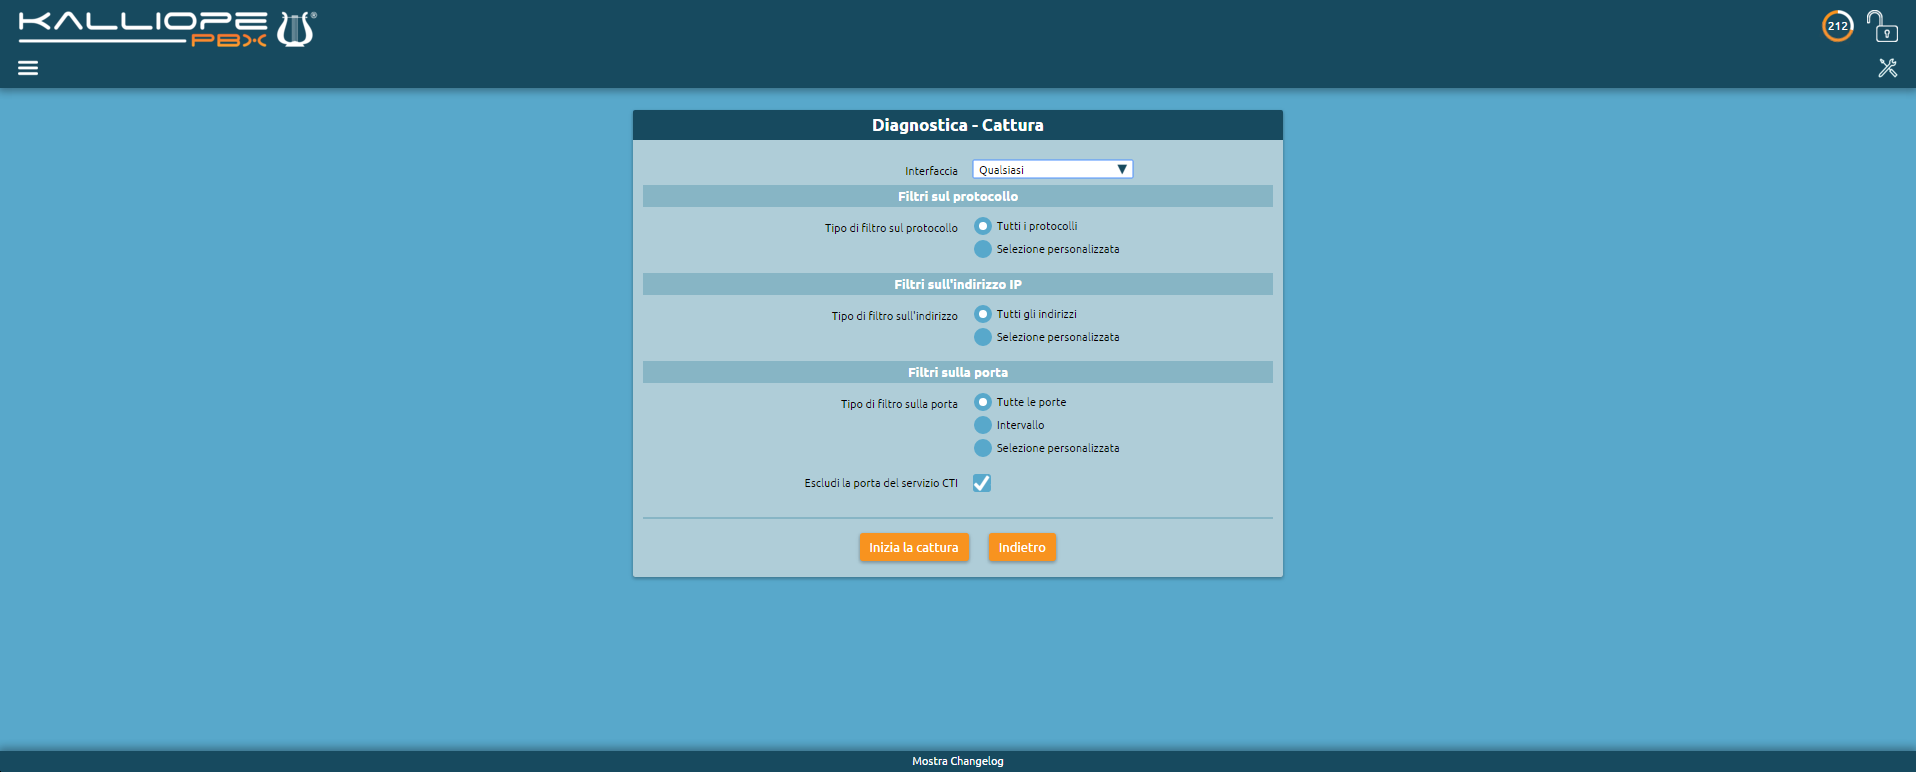This screenshot has height=772, width=1916.
Task: Select Selezione personalizzata for the IP address filter
Action: coord(983,337)
